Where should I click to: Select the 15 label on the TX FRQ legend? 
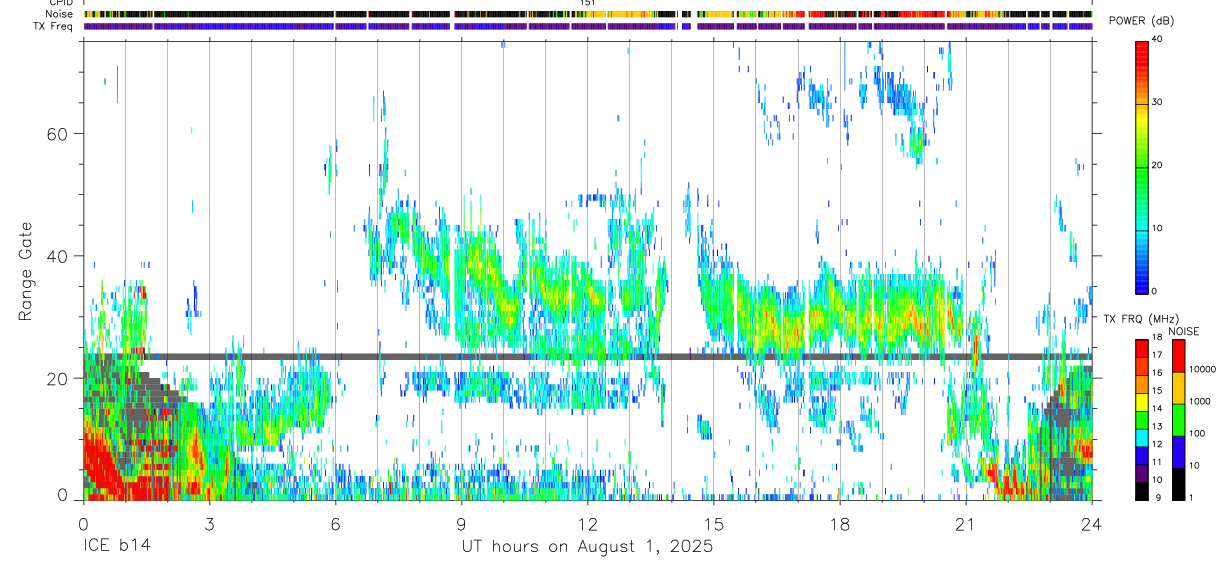1156,392
